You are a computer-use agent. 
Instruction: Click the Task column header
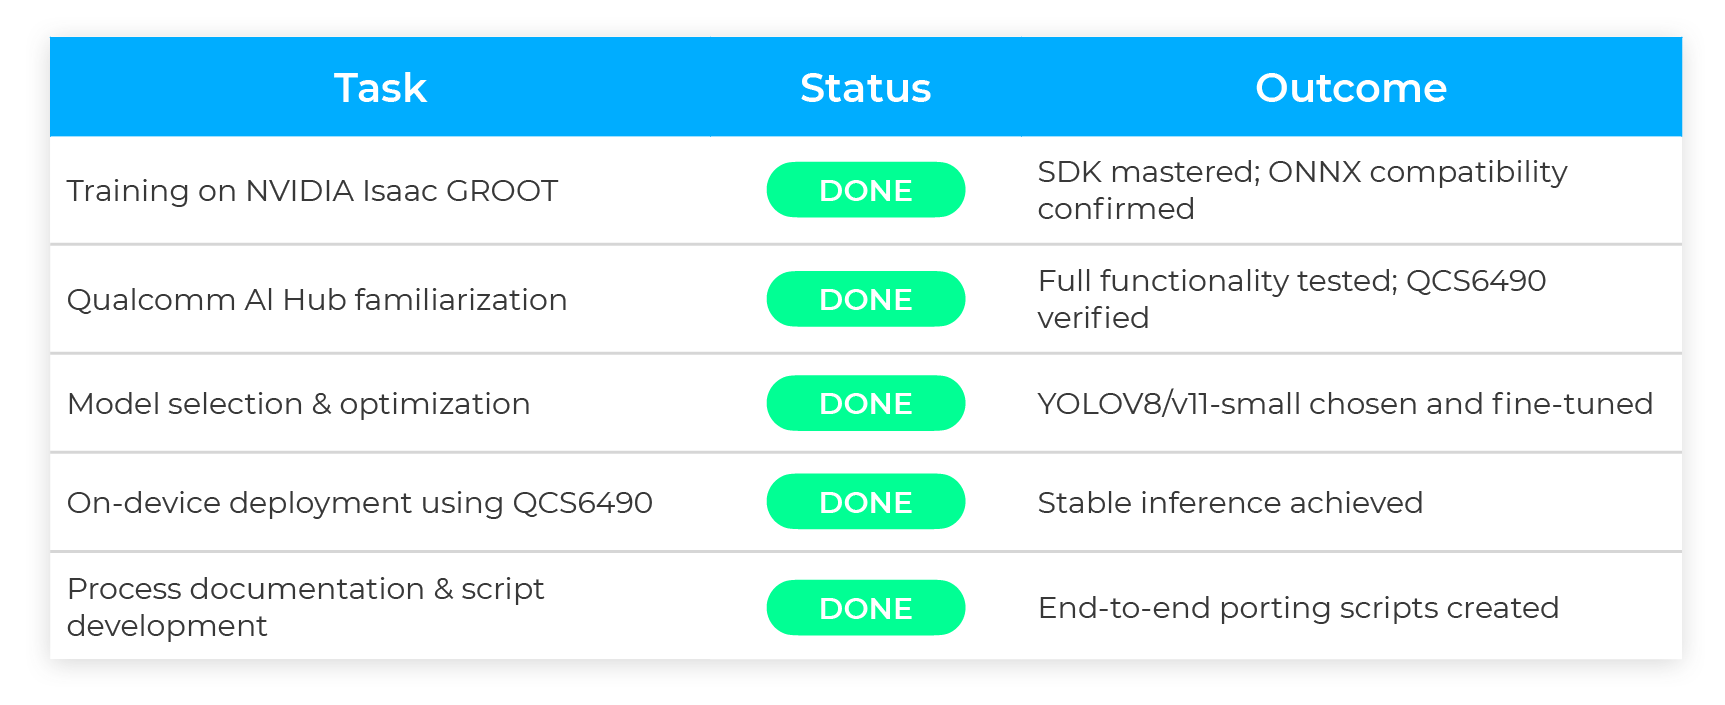[380, 88]
